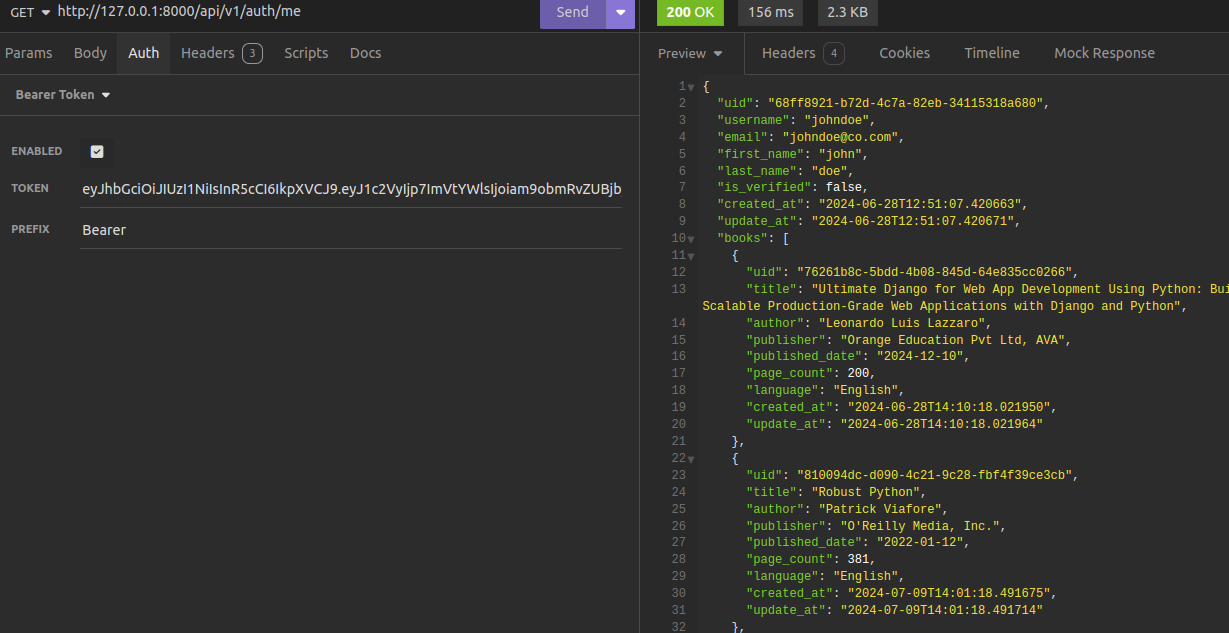Open the Scripts tab
This screenshot has width=1229, height=633.
pyautogui.click(x=306, y=53)
